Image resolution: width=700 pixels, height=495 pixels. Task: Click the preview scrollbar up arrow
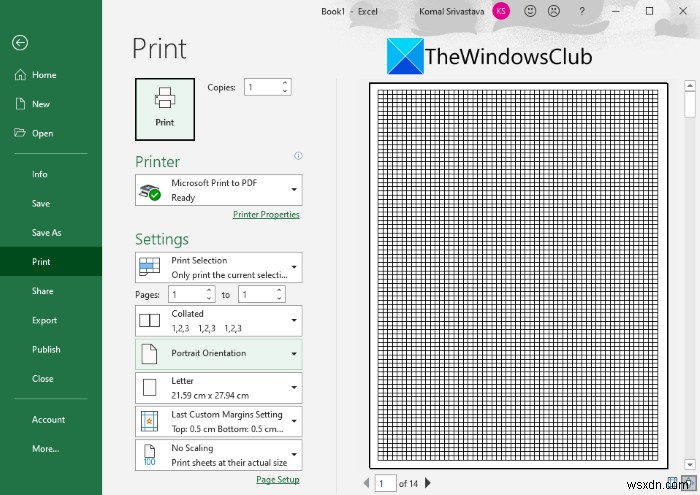tap(690, 86)
